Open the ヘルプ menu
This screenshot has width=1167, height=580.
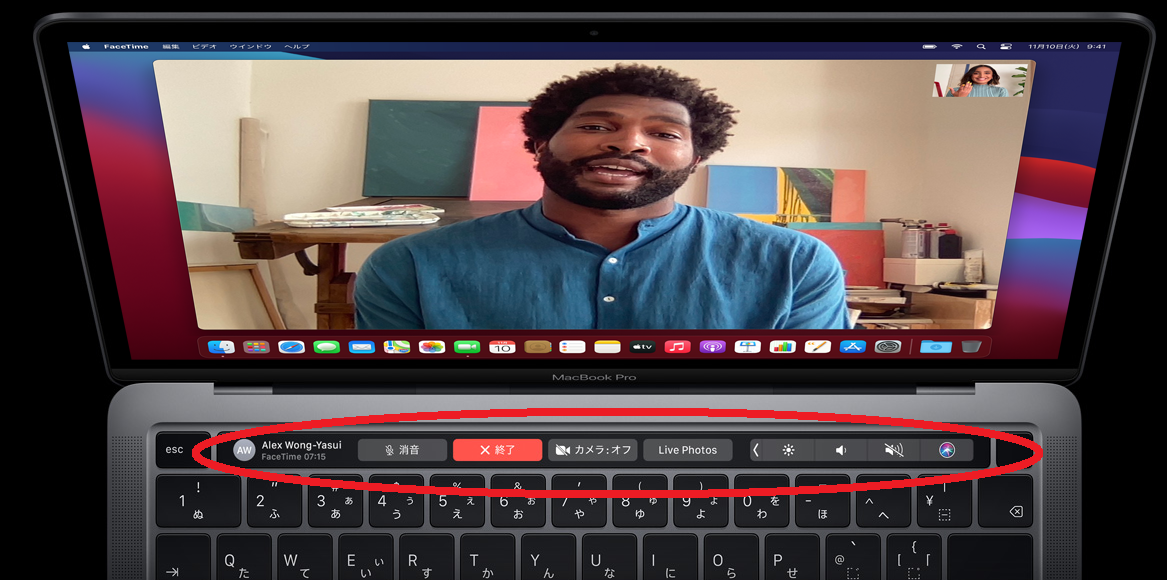(296, 46)
